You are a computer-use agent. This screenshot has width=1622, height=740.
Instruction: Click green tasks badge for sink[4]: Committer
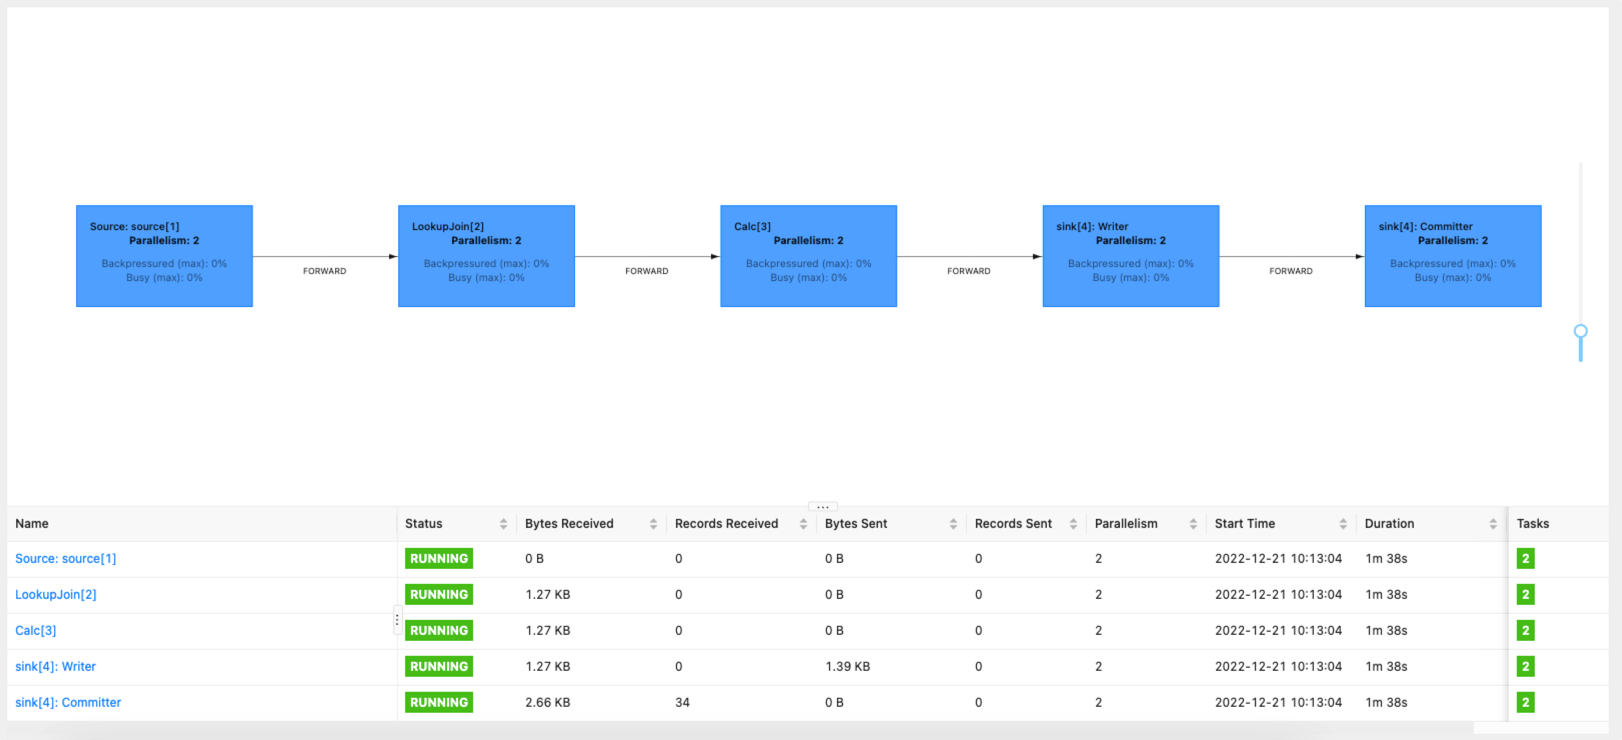pos(1525,703)
